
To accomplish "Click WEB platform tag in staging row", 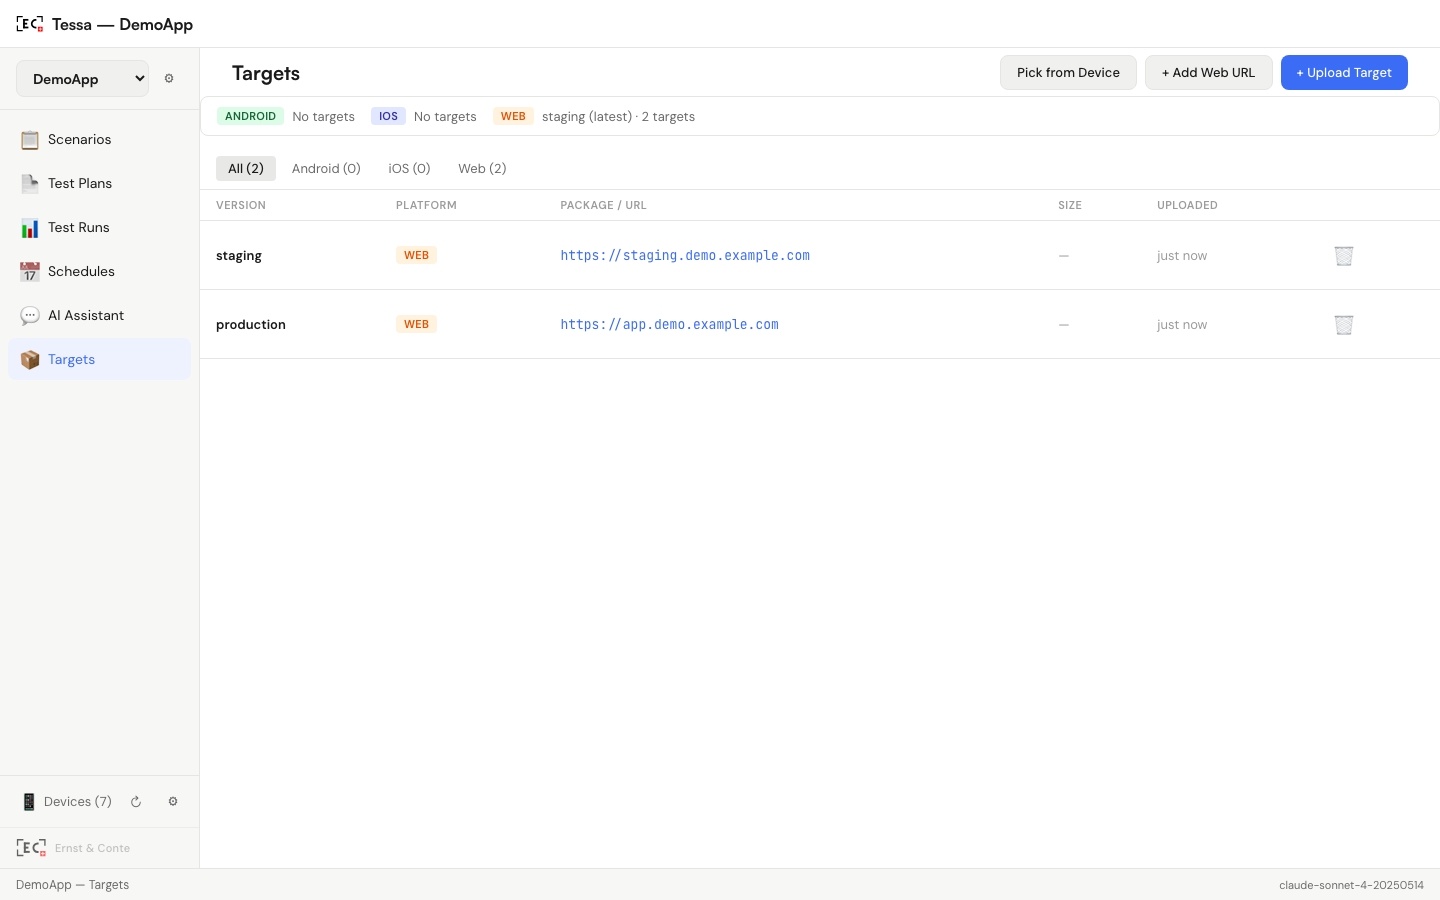I will tap(416, 255).
